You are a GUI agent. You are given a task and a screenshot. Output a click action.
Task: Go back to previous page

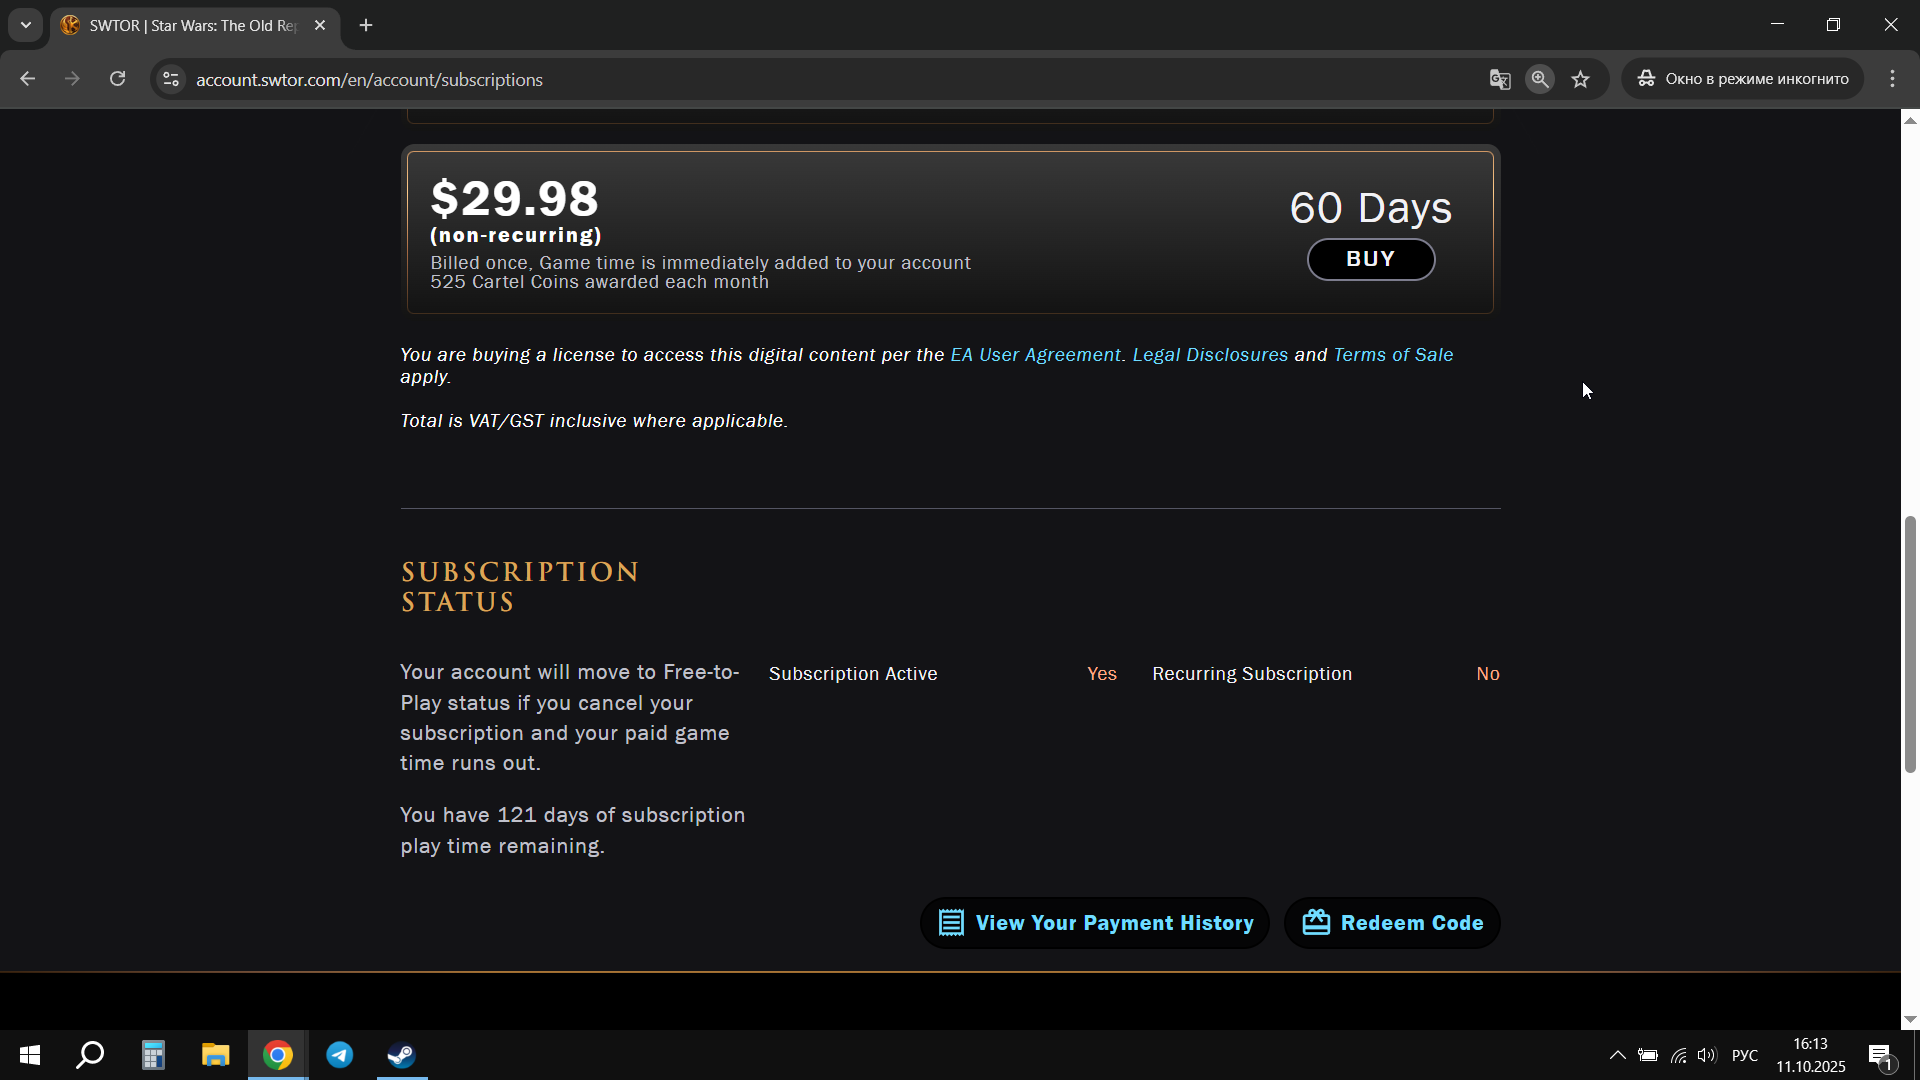[28, 79]
